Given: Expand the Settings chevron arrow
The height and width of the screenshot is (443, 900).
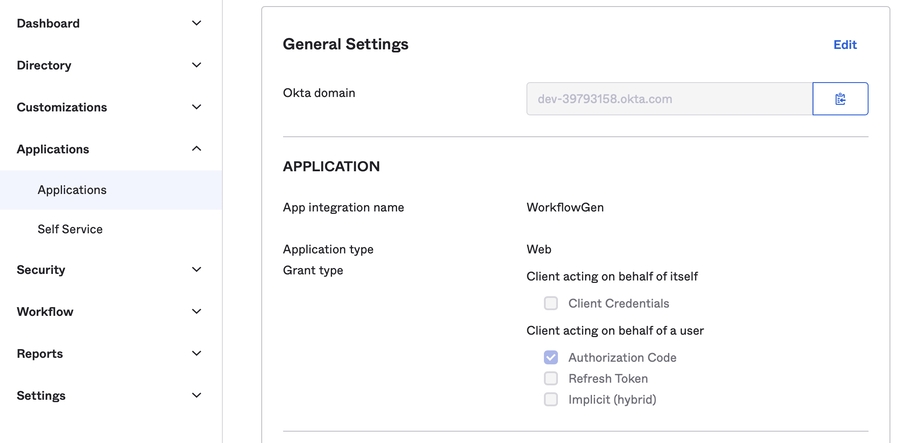Looking at the screenshot, I should [x=196, y=396].
